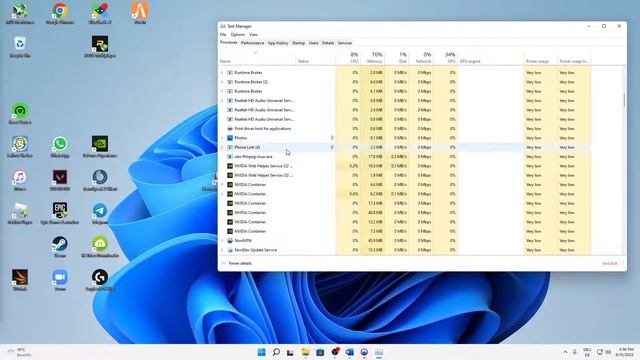Sort processes by the GPU column

pyautogui.click(x=445, y=57)
